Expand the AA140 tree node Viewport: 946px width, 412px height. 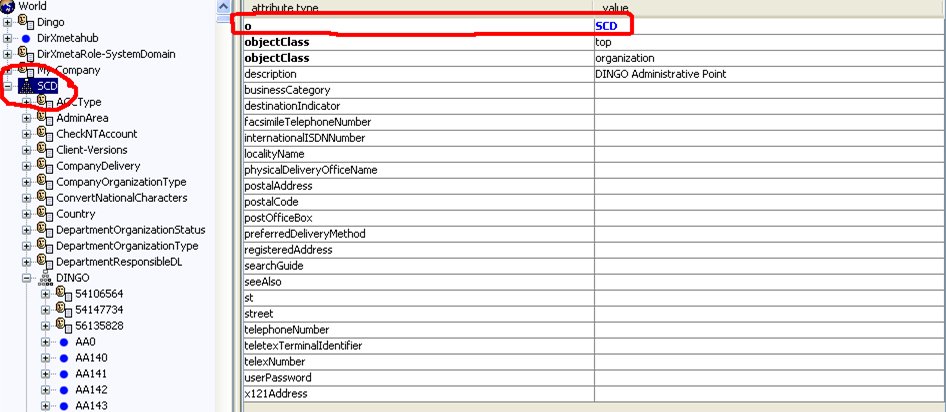click(x=45, y=358)
